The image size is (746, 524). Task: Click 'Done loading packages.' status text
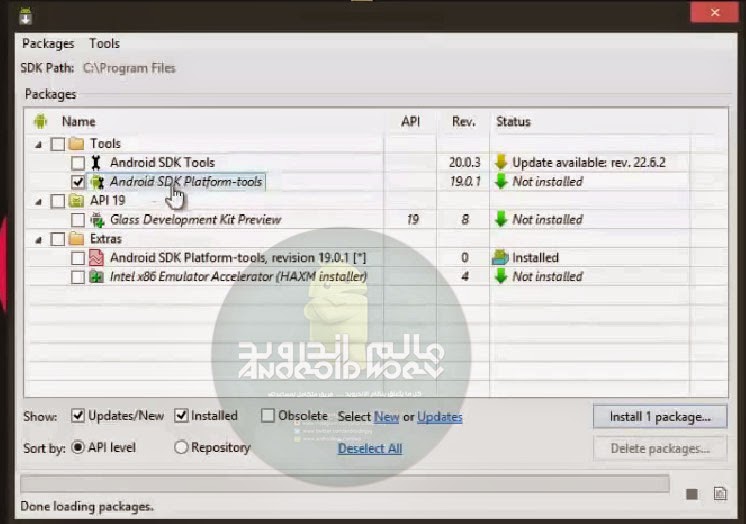pyautogui.click(x=87, y=506)
